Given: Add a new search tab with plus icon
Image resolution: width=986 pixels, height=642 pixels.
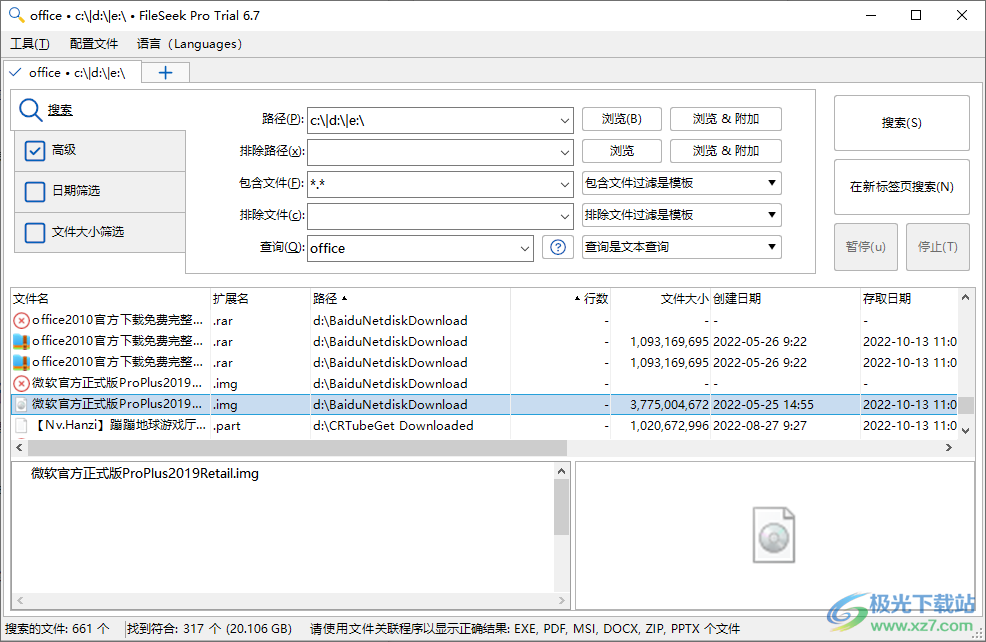Looking at the screenshot, I should pyautogui.click(x=165, y=73).
